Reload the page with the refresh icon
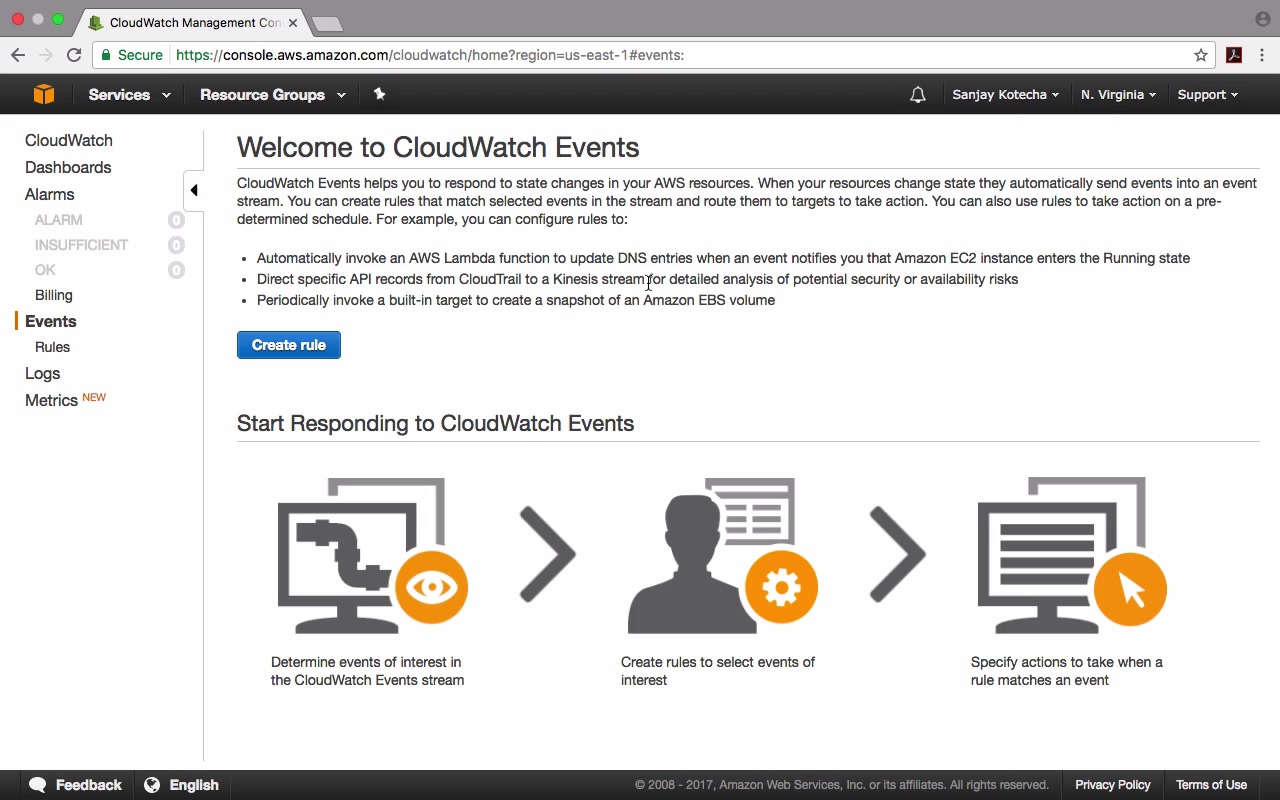 click(x=74, y=55)
